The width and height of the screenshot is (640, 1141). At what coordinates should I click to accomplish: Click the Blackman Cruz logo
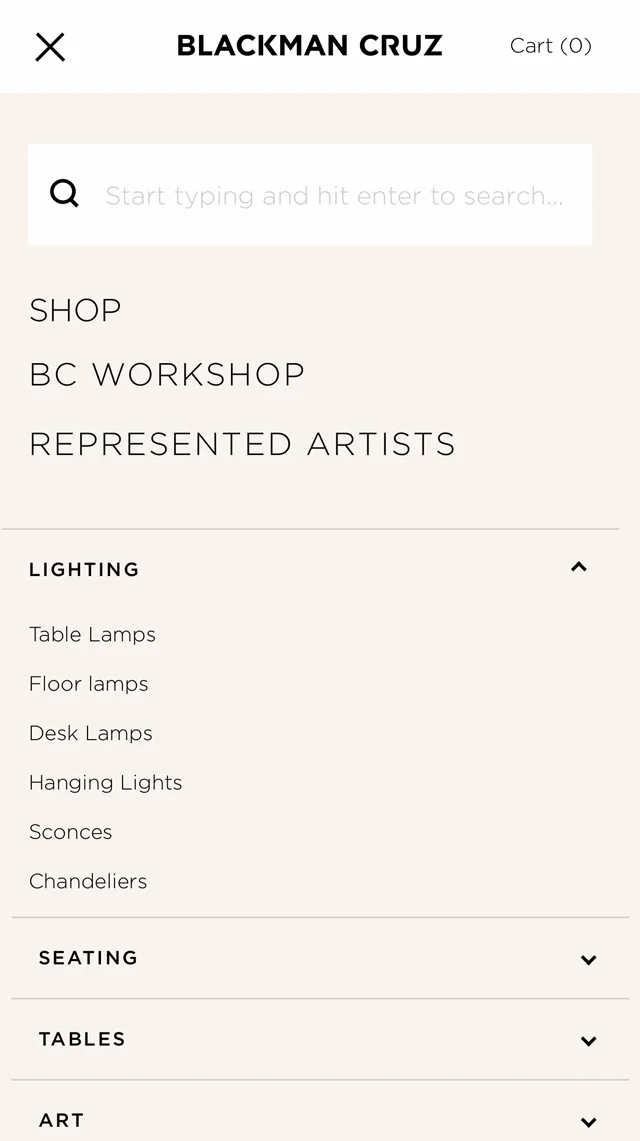click(x=309, y=46)
